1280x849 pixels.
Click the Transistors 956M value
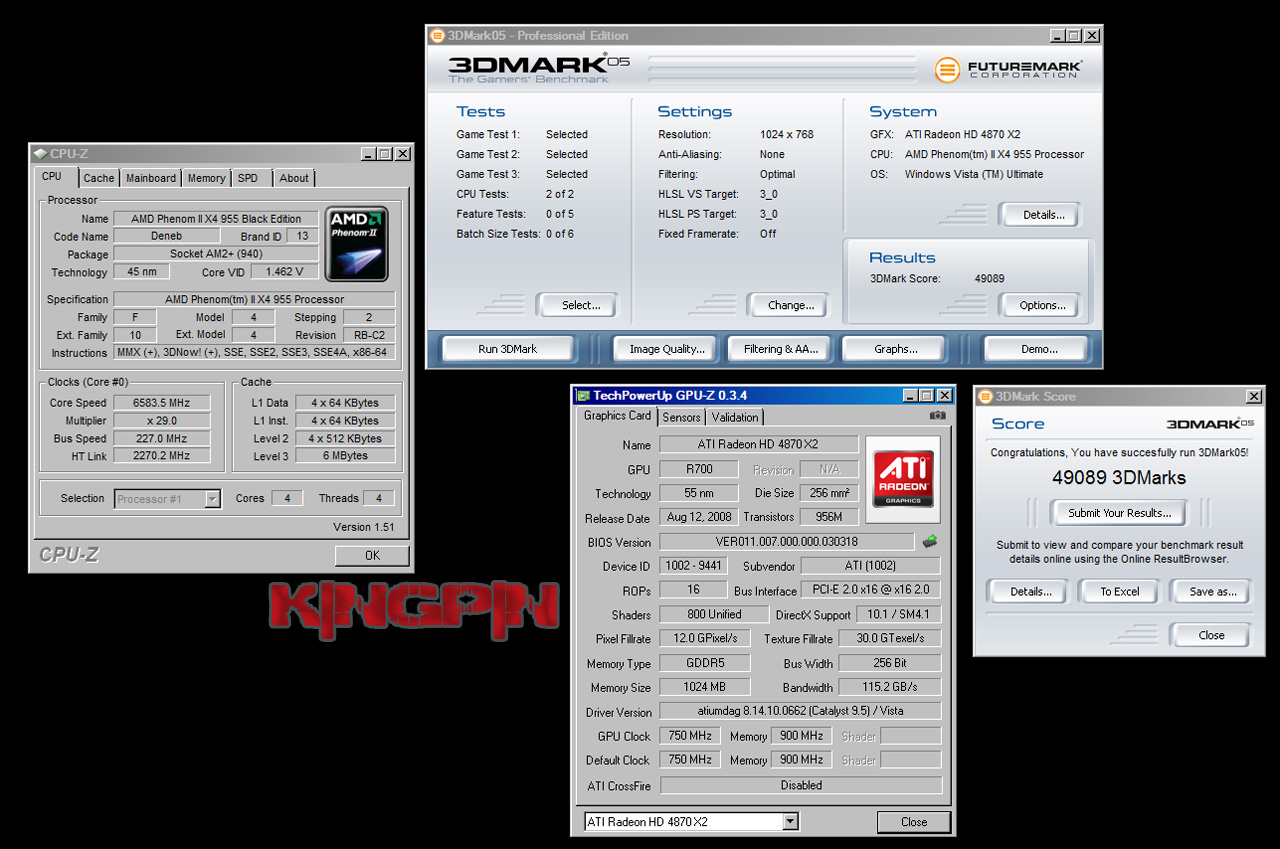tap(829, 518)
